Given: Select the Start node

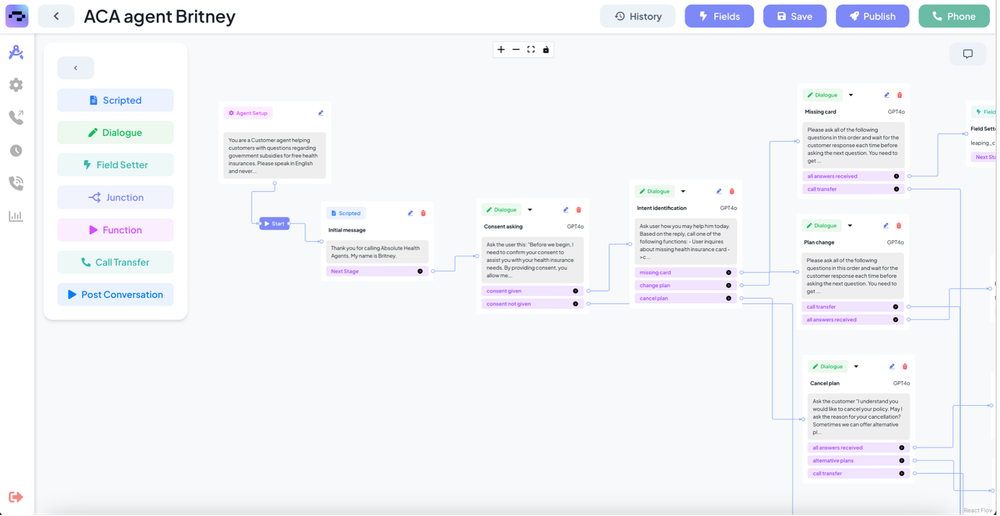Looking at the screenshot, I should [274, 224].
